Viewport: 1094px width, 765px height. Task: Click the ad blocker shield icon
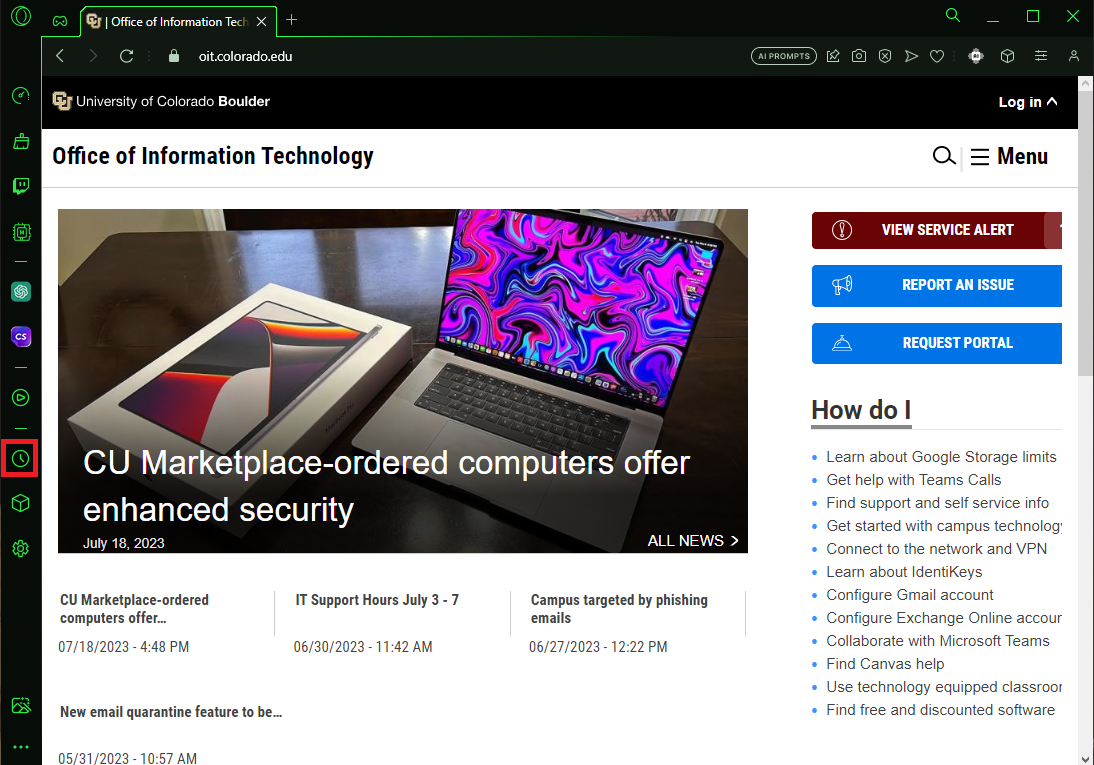(x=885, y=57)
